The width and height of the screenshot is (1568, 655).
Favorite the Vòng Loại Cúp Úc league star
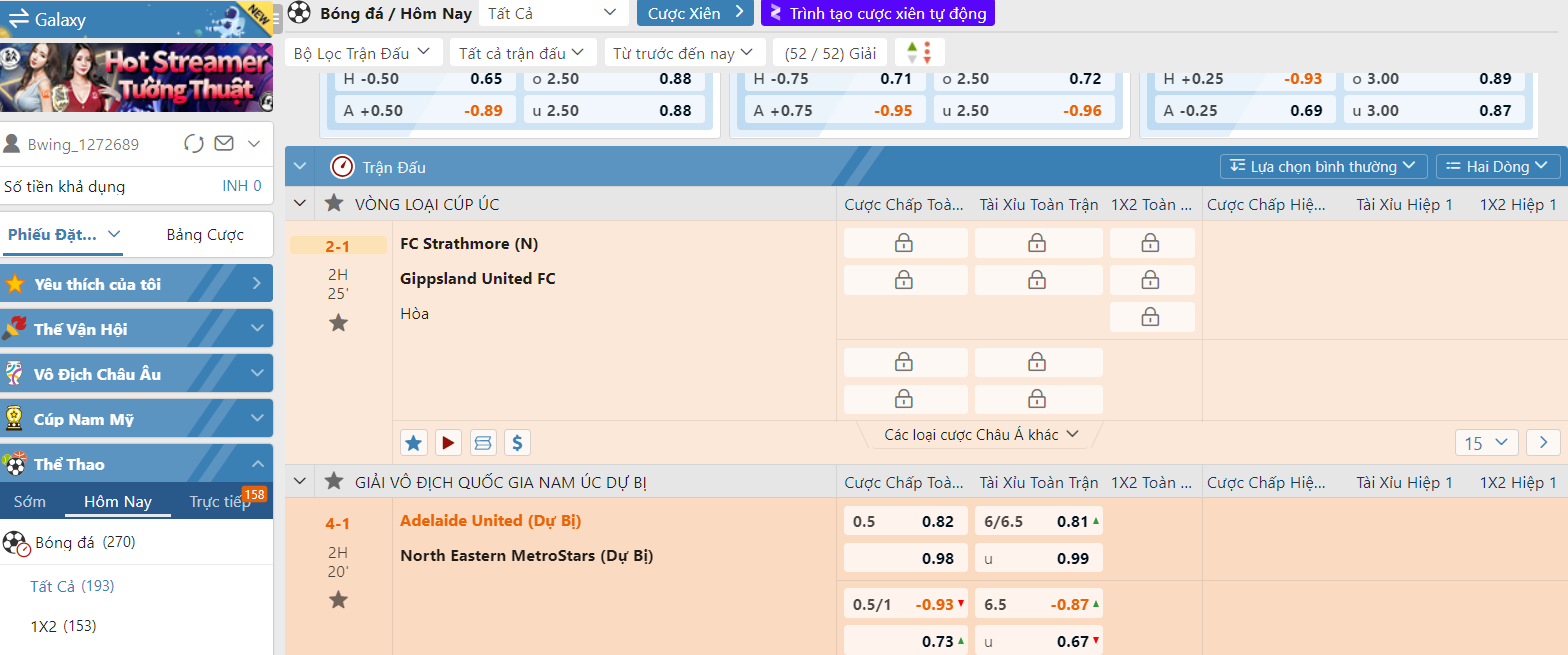pos(334,204)
